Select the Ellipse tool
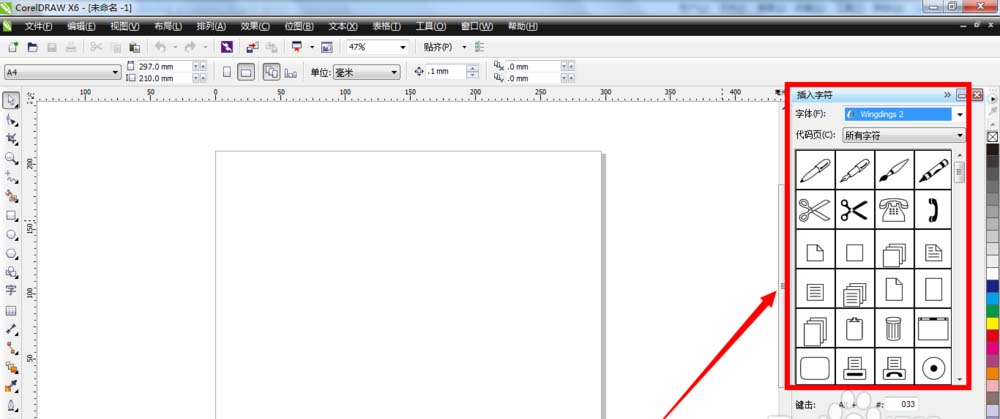This screenshot has height=419, width=1000. (x=11, y=235)
